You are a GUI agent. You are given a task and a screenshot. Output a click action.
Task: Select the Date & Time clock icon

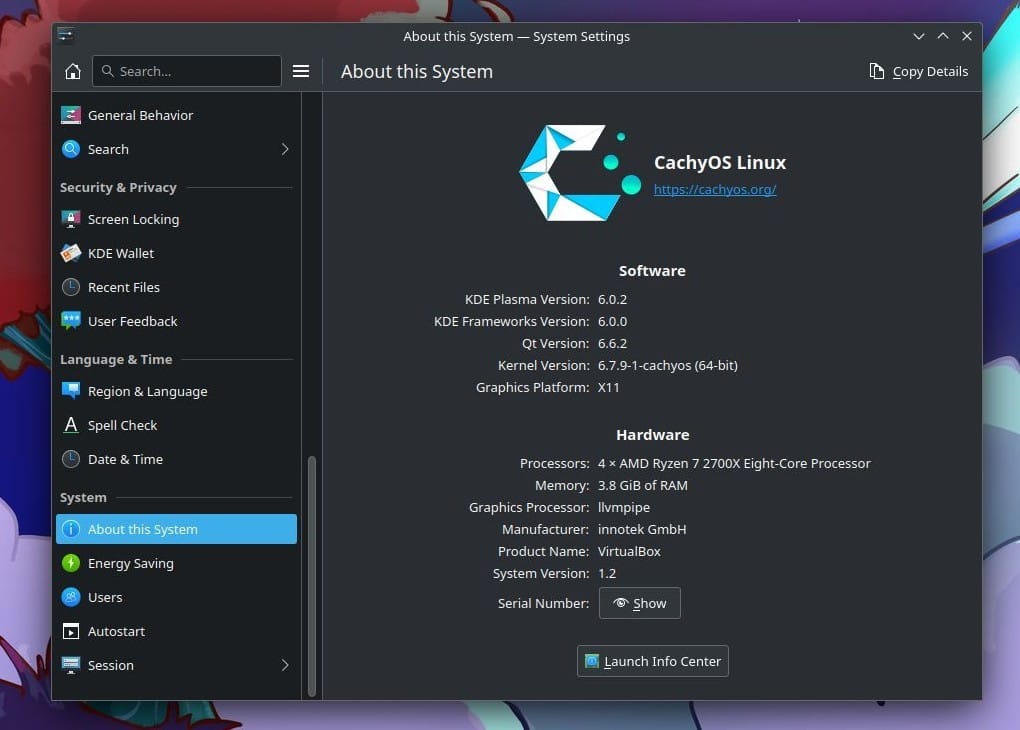(71, 459)
